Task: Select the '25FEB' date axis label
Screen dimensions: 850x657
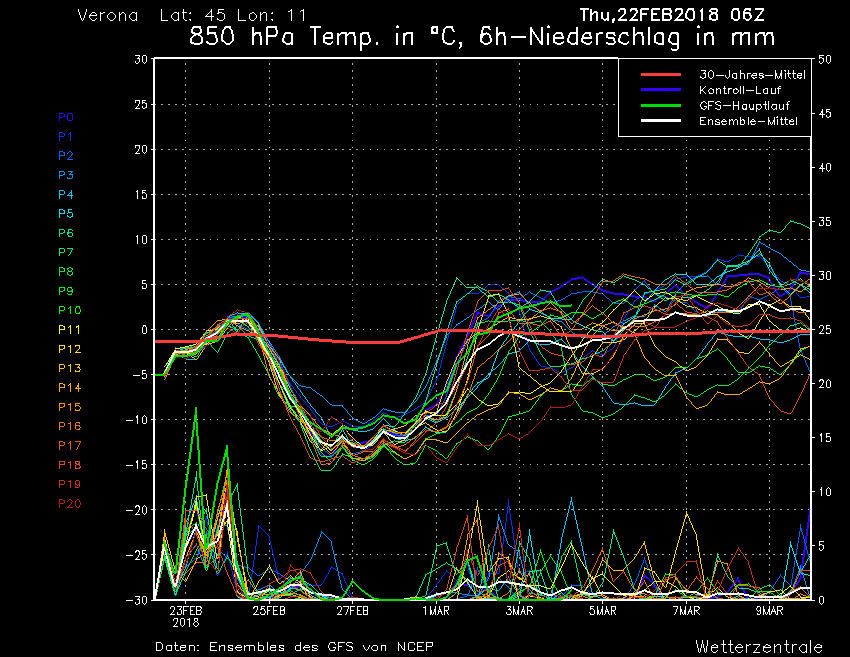Action: point(269,611)
